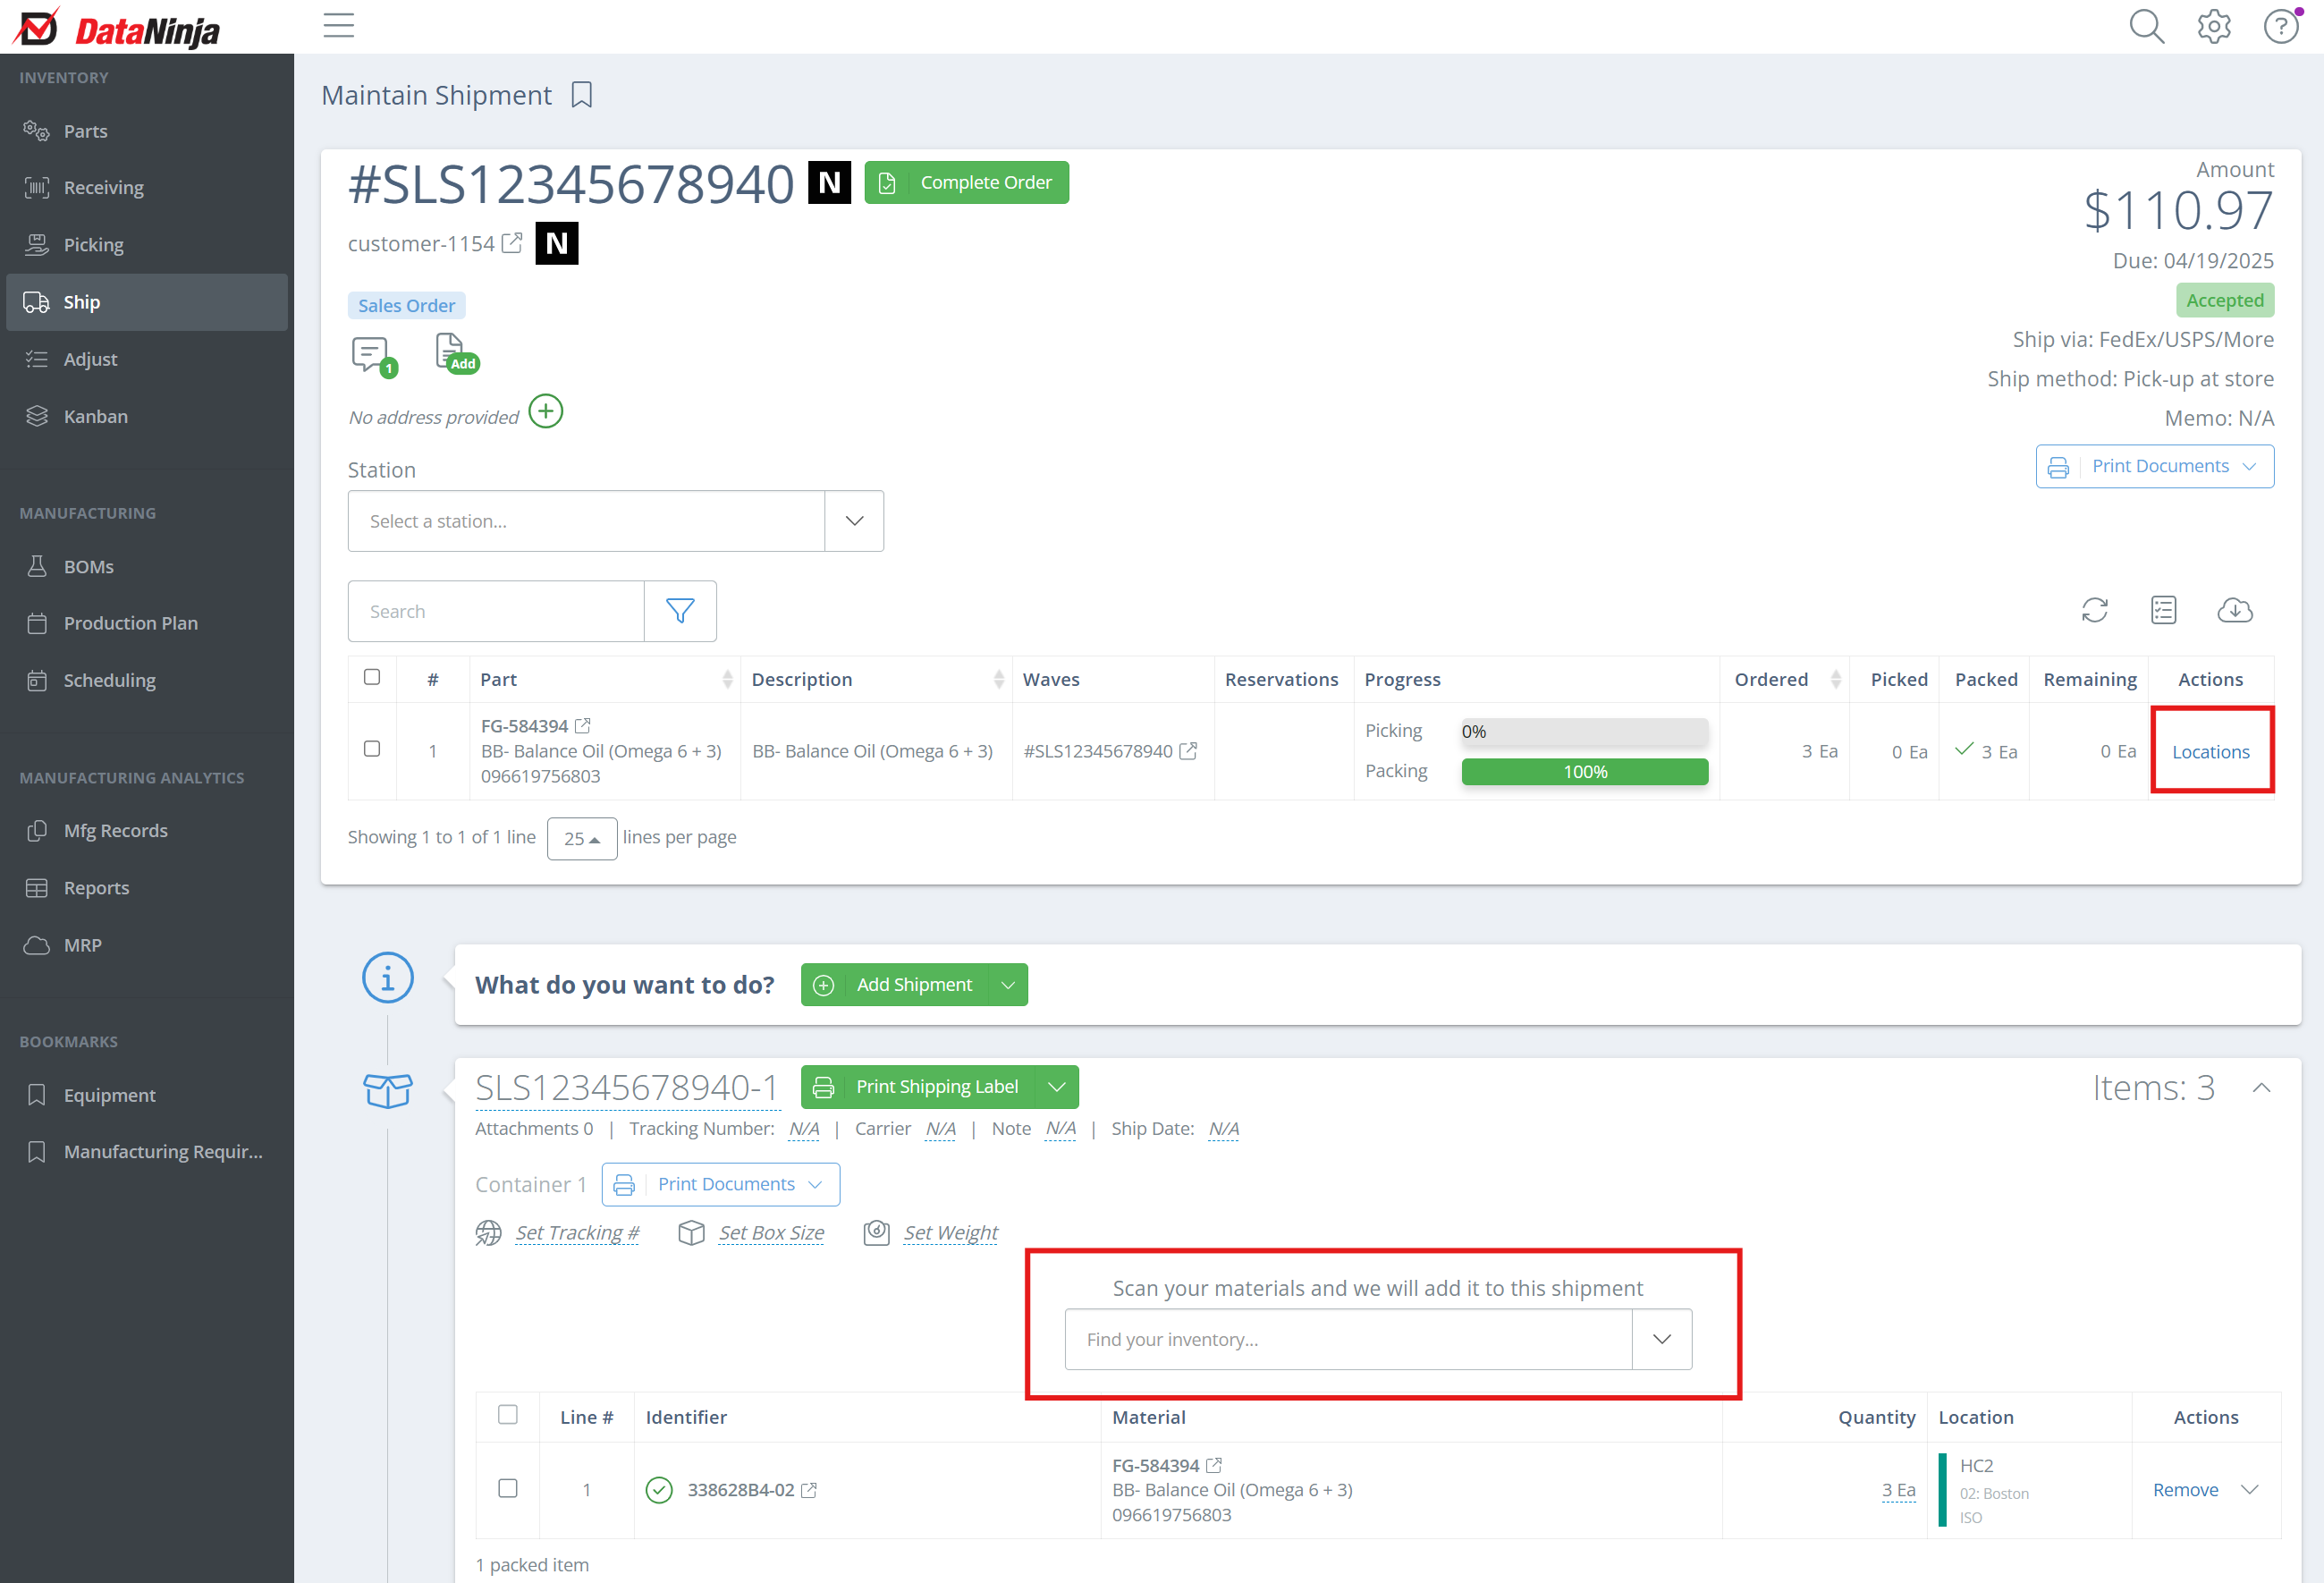Open Picking in the sidebar
The width and height of the screenshot is (2324, 1583).
pos(93,245)
